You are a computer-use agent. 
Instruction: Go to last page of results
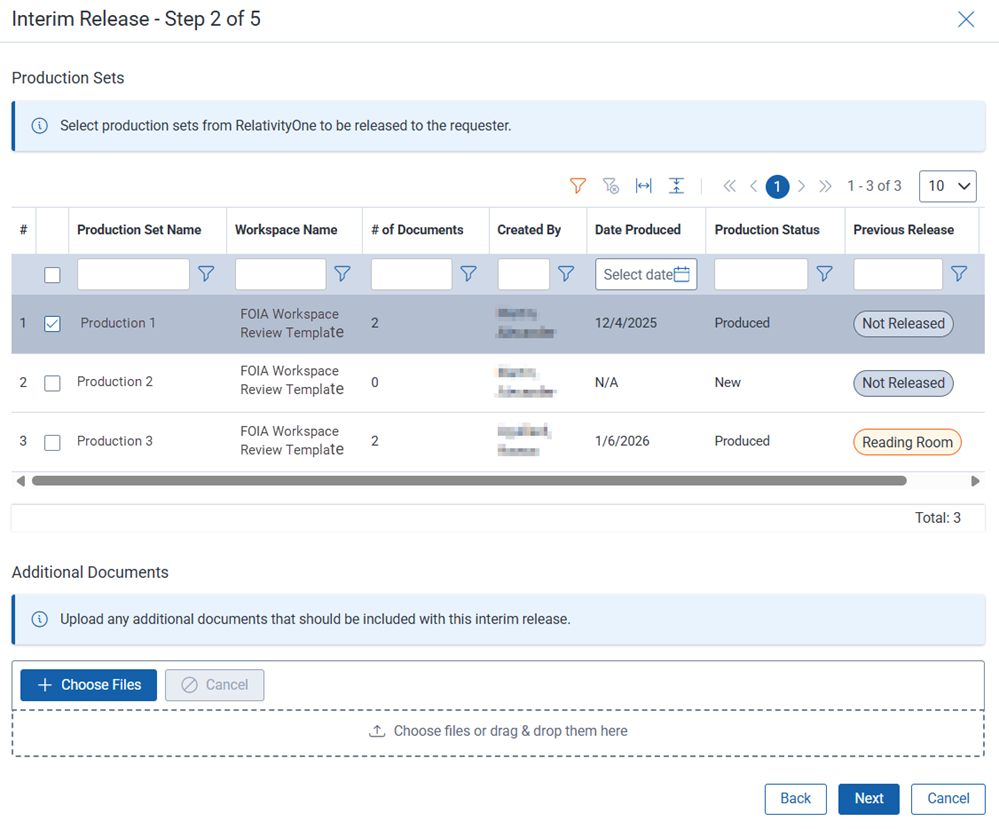825,186
